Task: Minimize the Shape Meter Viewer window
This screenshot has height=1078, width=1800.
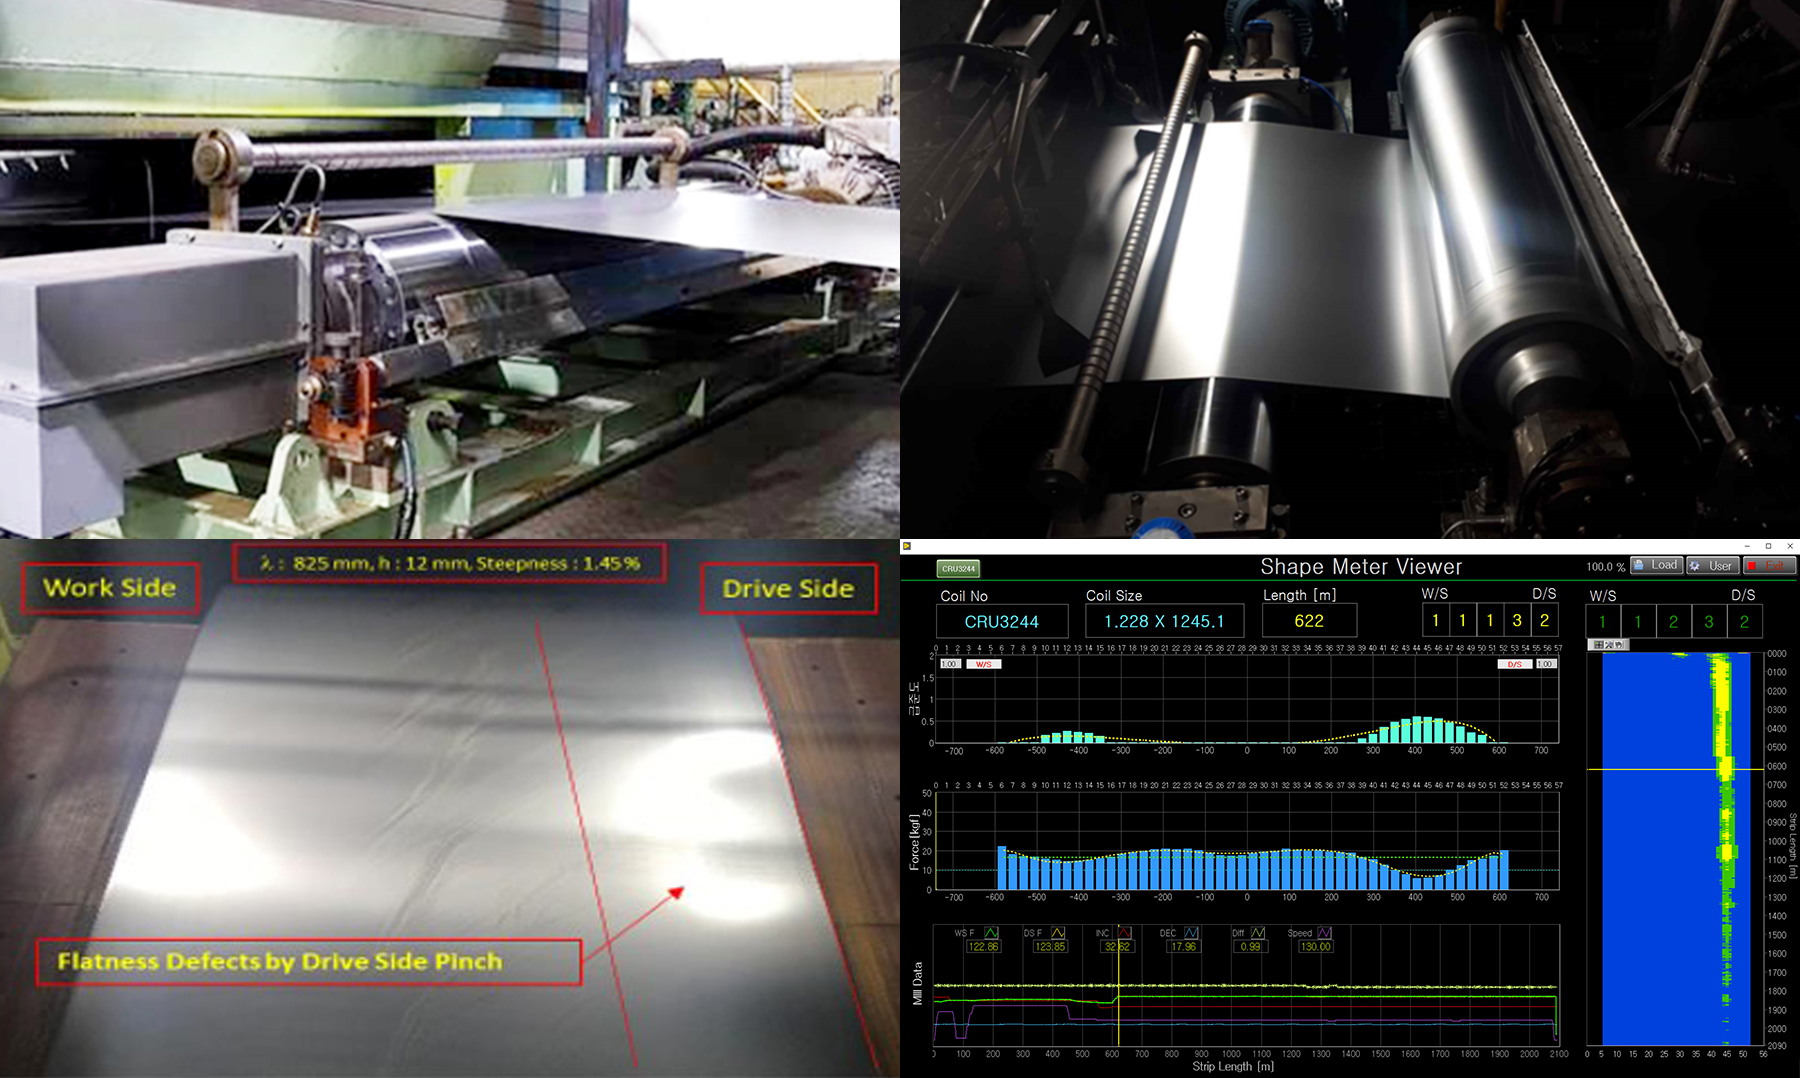Action: (1747, 546)
